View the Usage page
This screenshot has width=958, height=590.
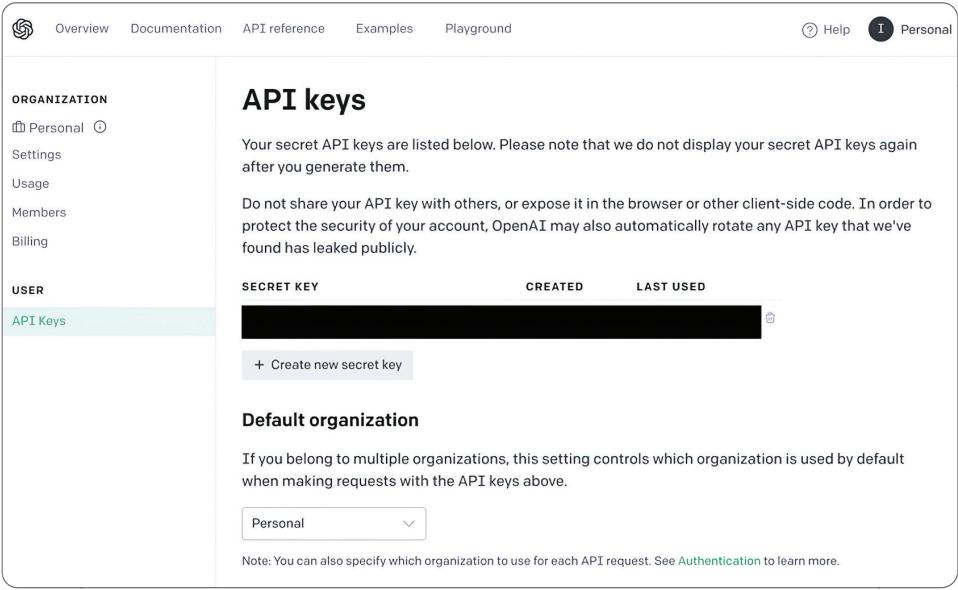[31, 184]
